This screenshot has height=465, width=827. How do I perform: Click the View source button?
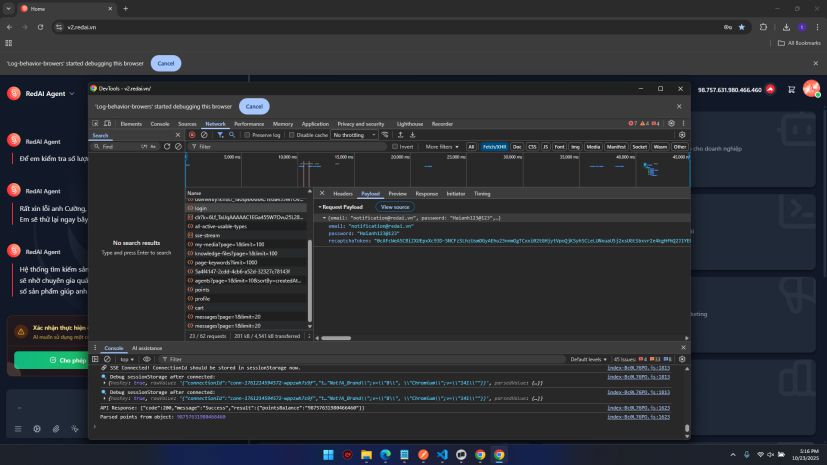(394, 206)
